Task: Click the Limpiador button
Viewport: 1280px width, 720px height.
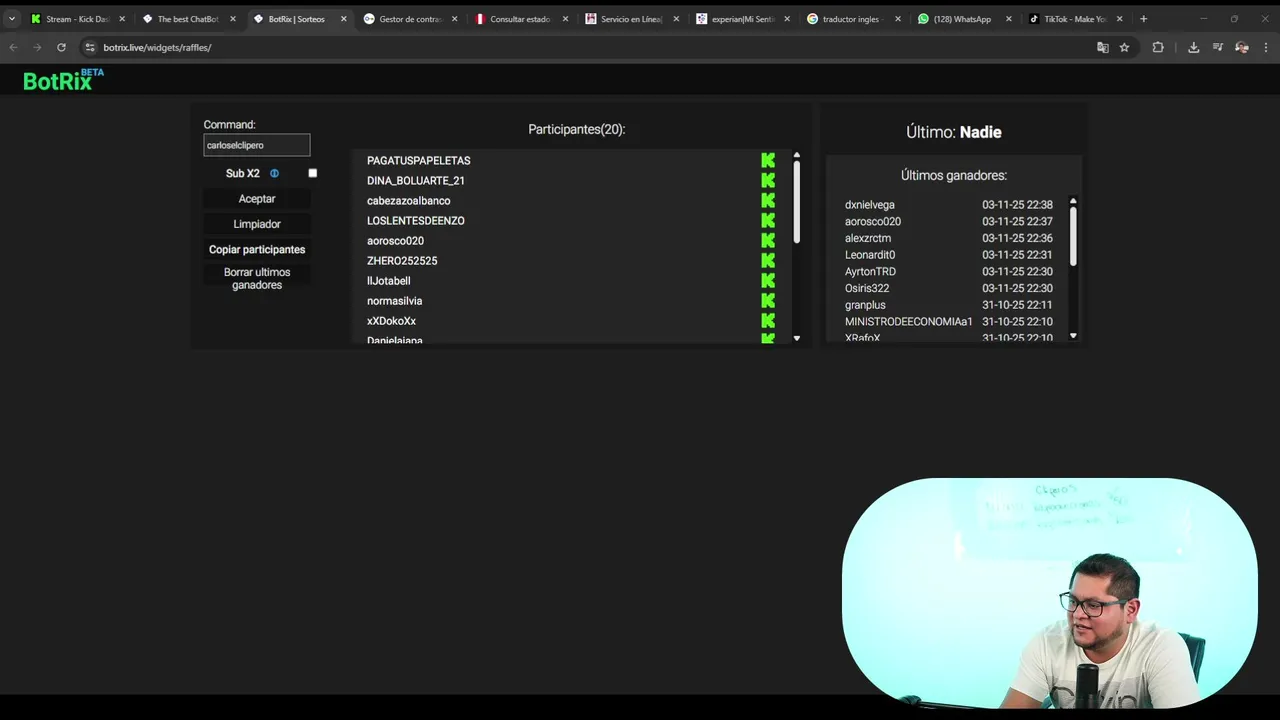Action: pyautogui.click(x=257, y=224)
